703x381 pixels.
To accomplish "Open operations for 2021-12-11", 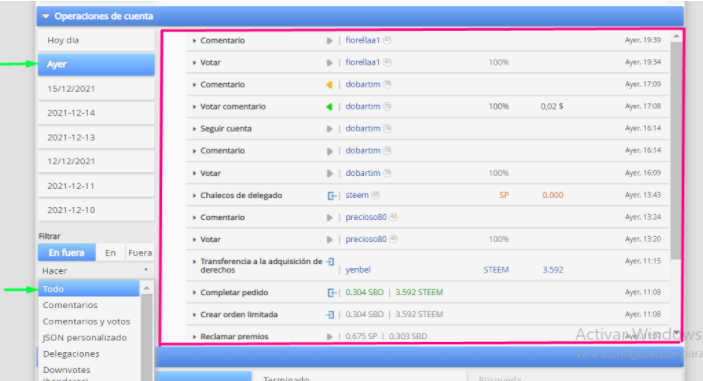I will click(96, 186).
